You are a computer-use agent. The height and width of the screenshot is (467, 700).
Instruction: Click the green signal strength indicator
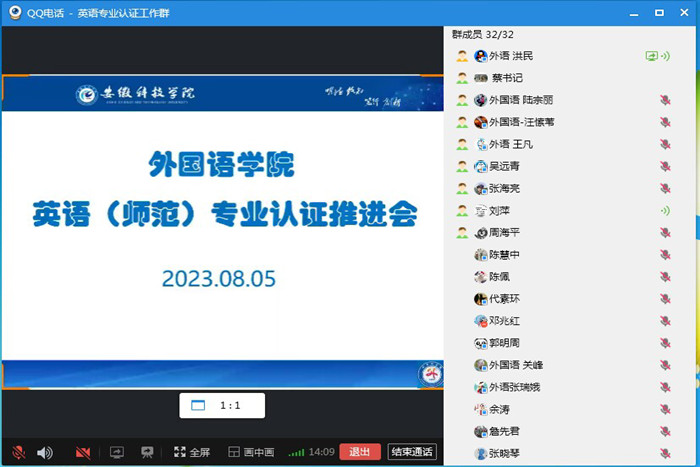coord(296,453)
